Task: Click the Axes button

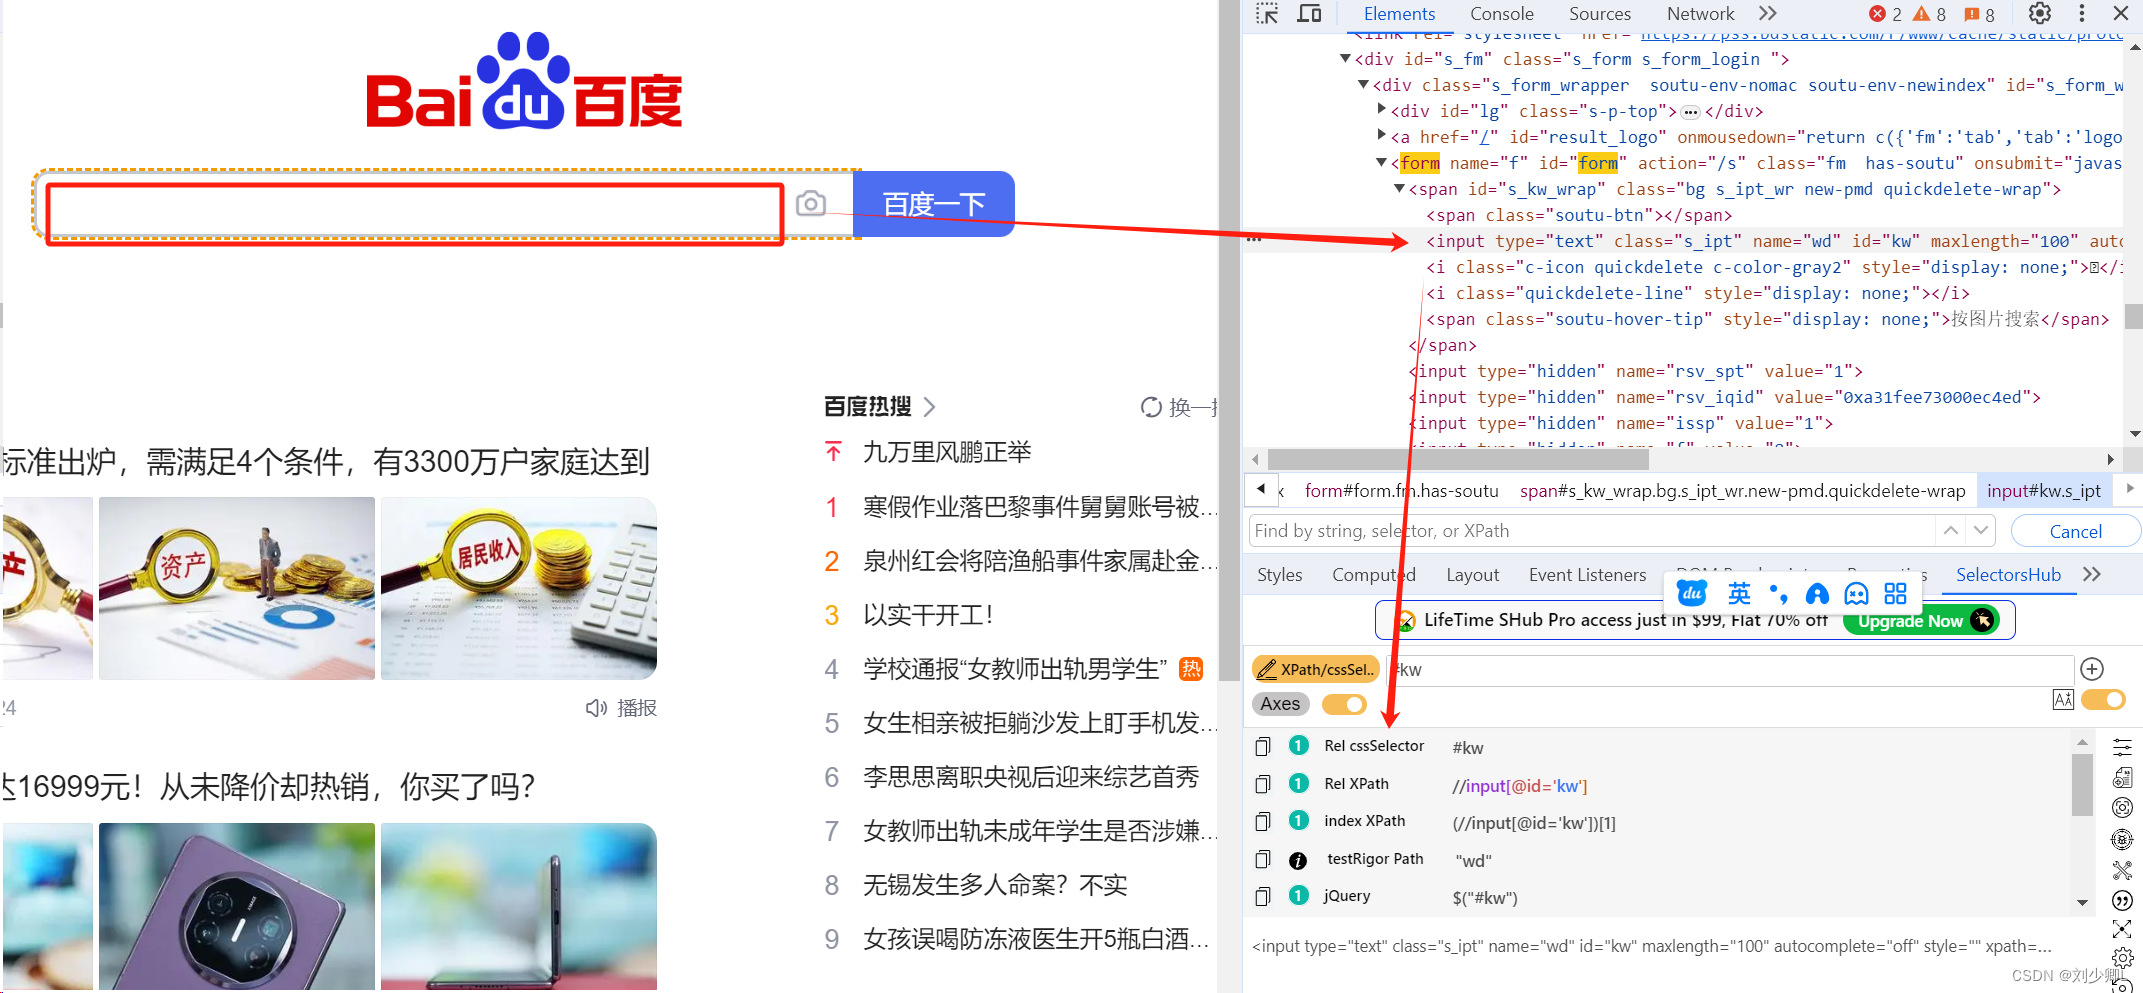Action: (1280, 704)
